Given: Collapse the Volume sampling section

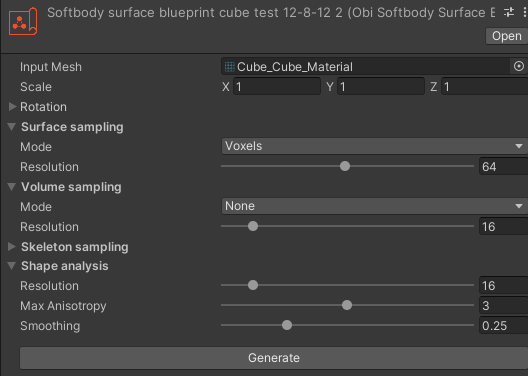Looking at the screenshot, I should 12,187.
